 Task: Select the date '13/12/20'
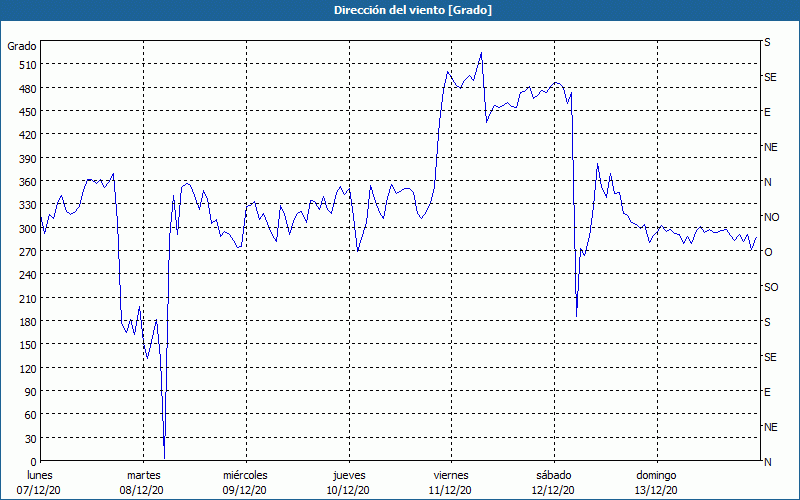click(x=656, y=490)
